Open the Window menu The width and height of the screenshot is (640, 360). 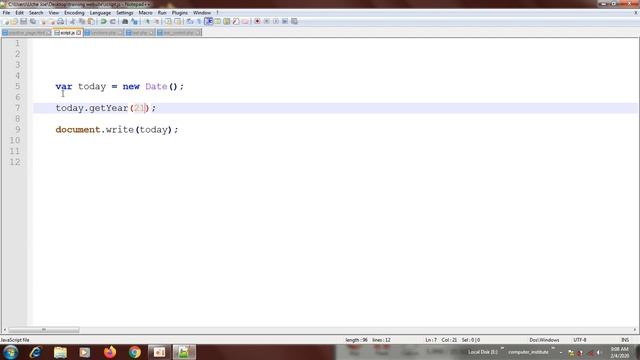point(202,13)
